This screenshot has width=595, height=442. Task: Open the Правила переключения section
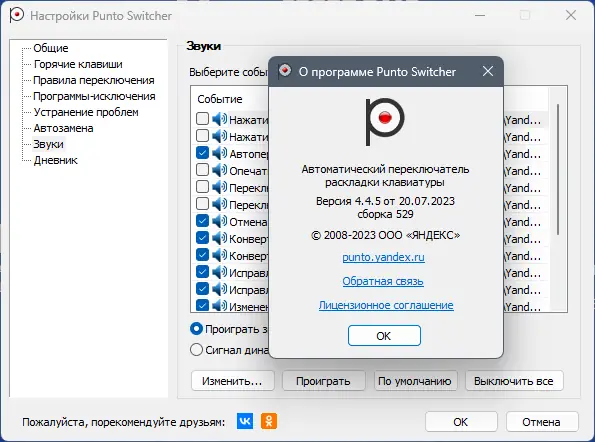[x=94, y=80]
